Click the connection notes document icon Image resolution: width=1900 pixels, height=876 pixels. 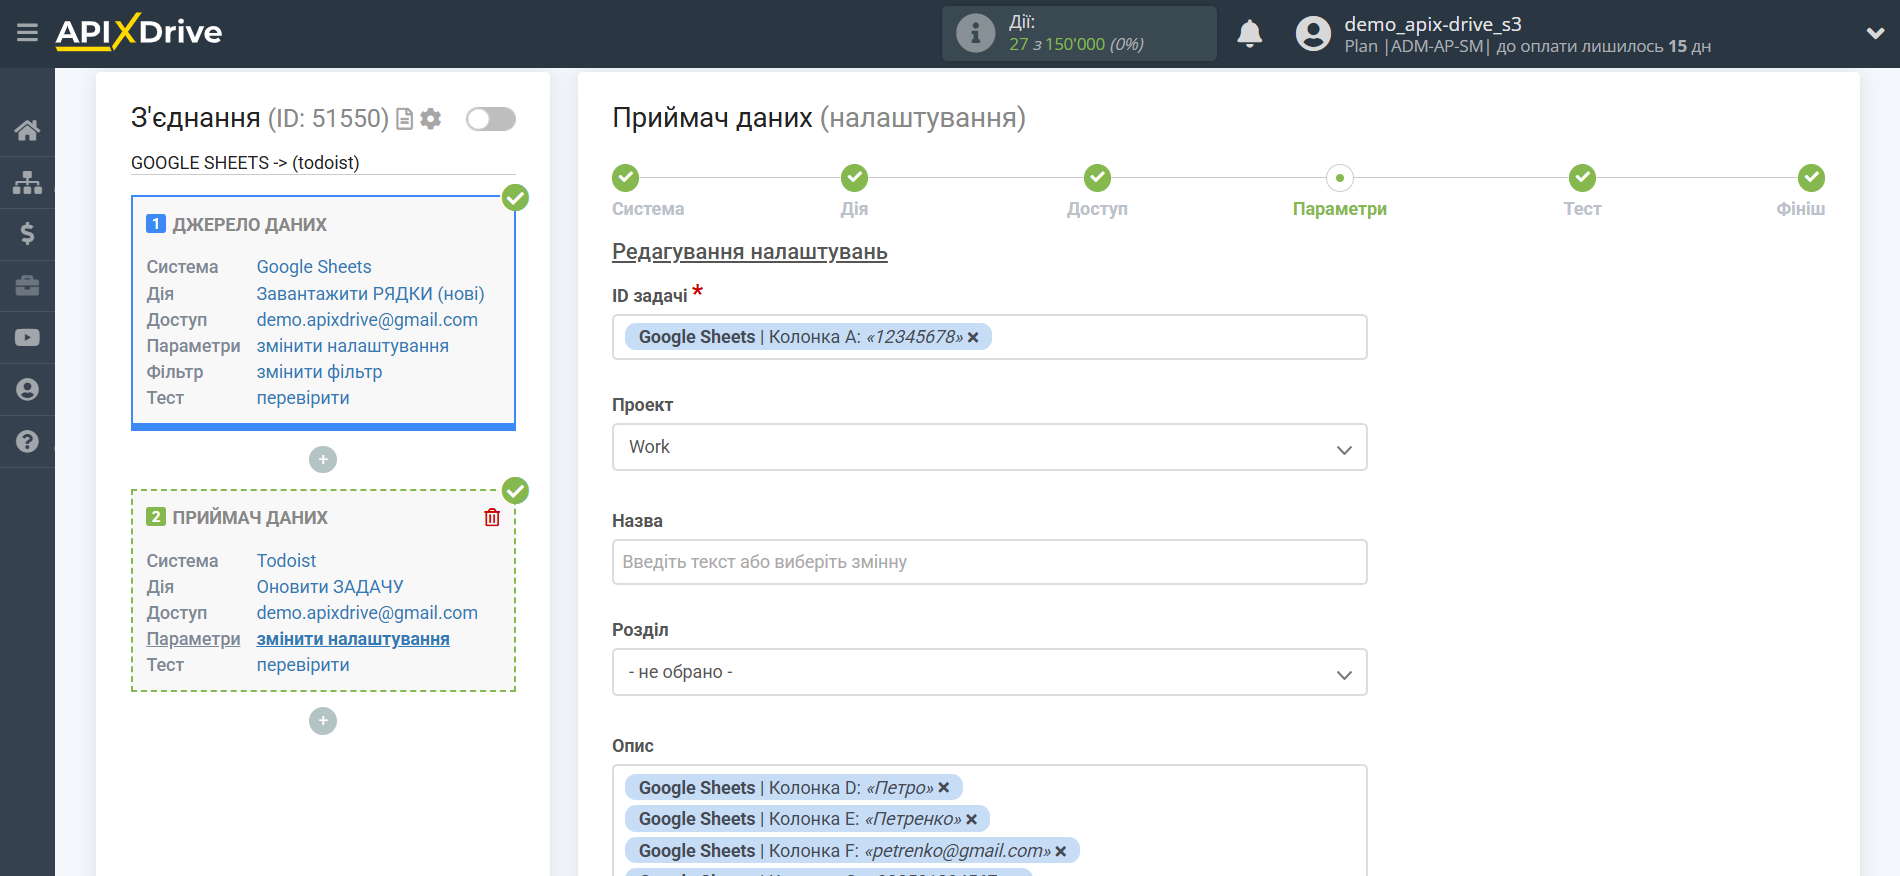click(x=405, y=119)
